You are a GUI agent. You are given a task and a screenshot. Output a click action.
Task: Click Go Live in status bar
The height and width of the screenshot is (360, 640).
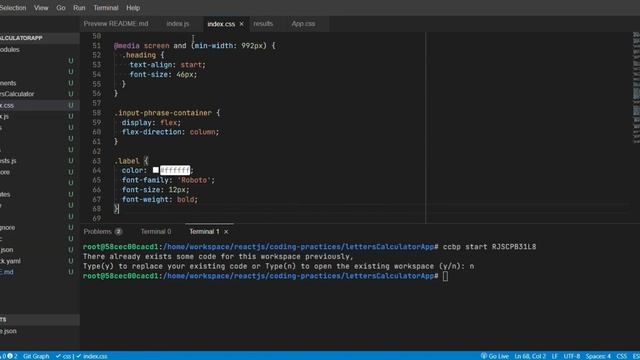(494, 356)
